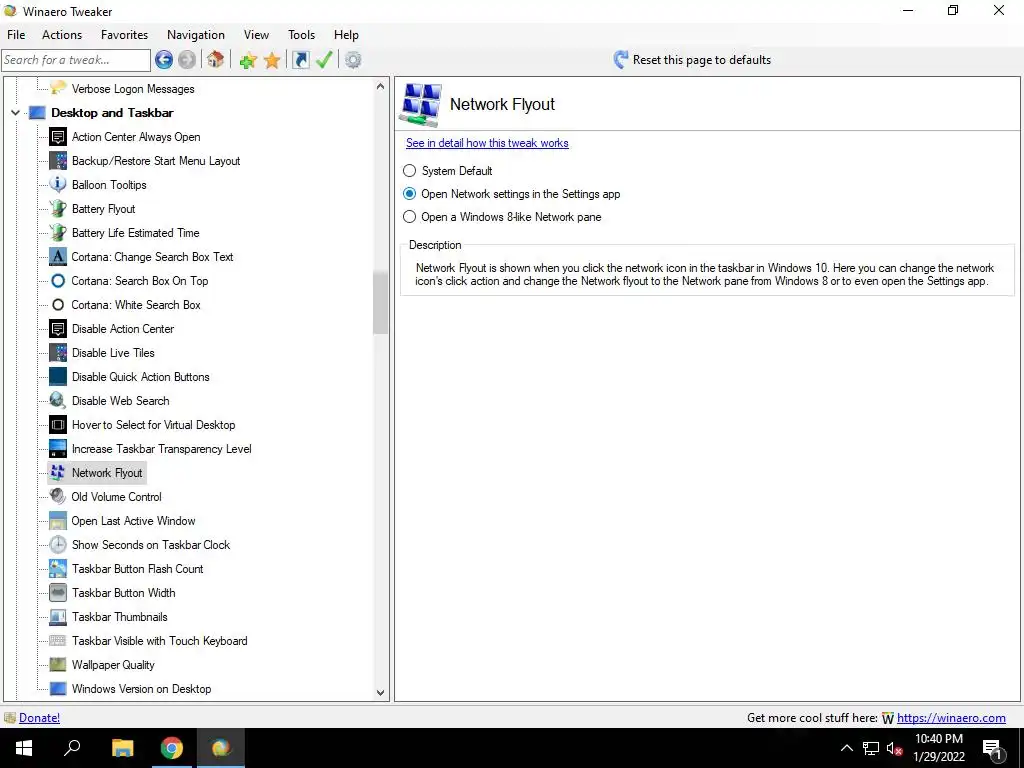
Task: Click the tree scrollbar up arrow
Action: coord(381,86)
